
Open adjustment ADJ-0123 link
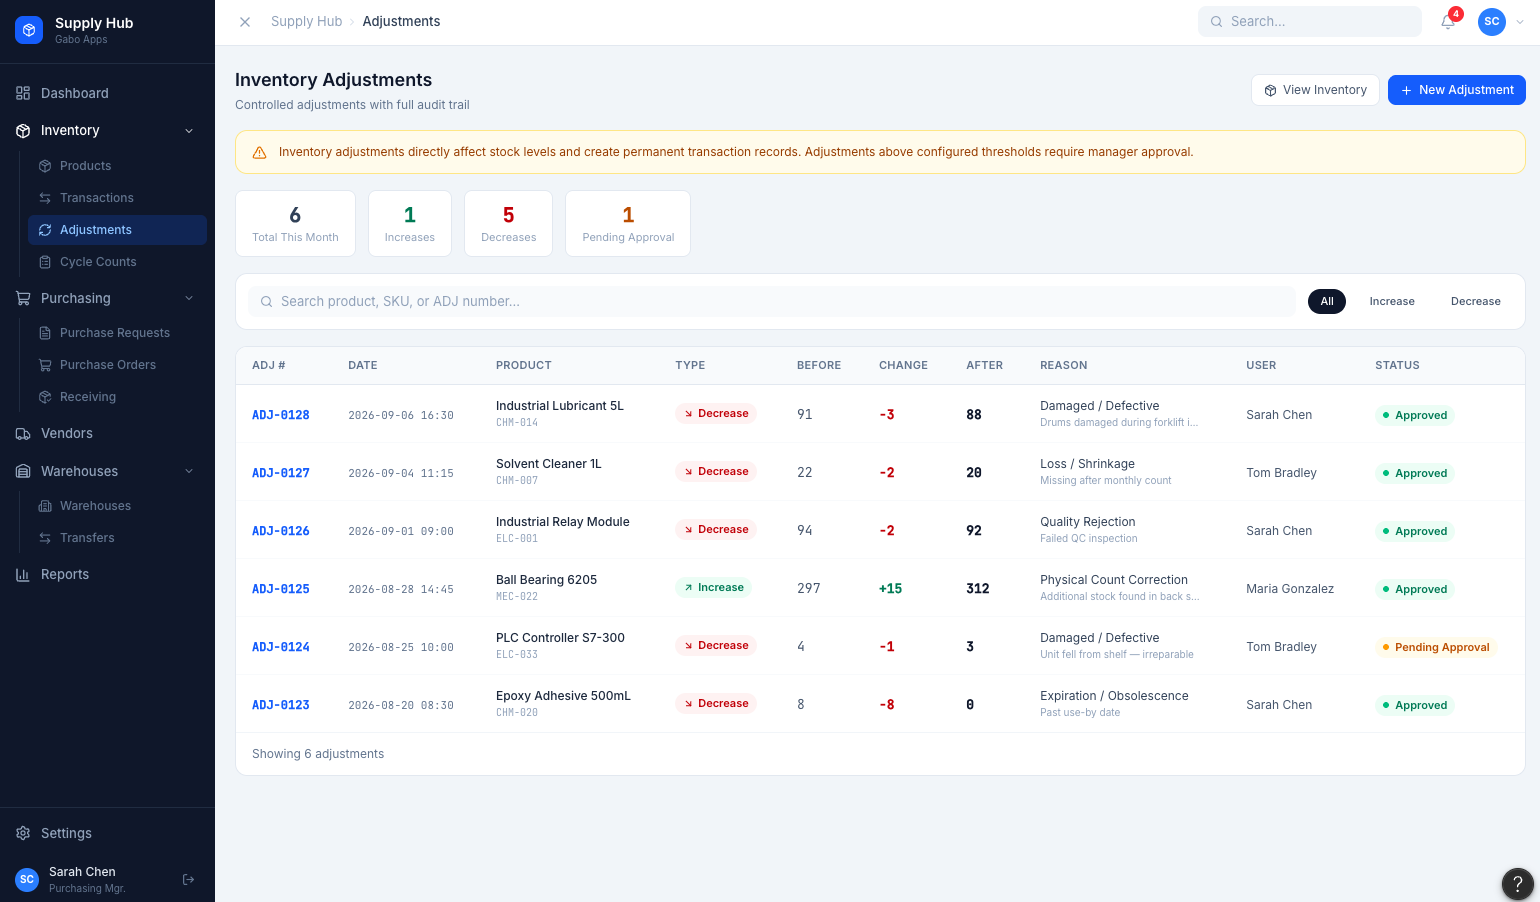(281, 705)
